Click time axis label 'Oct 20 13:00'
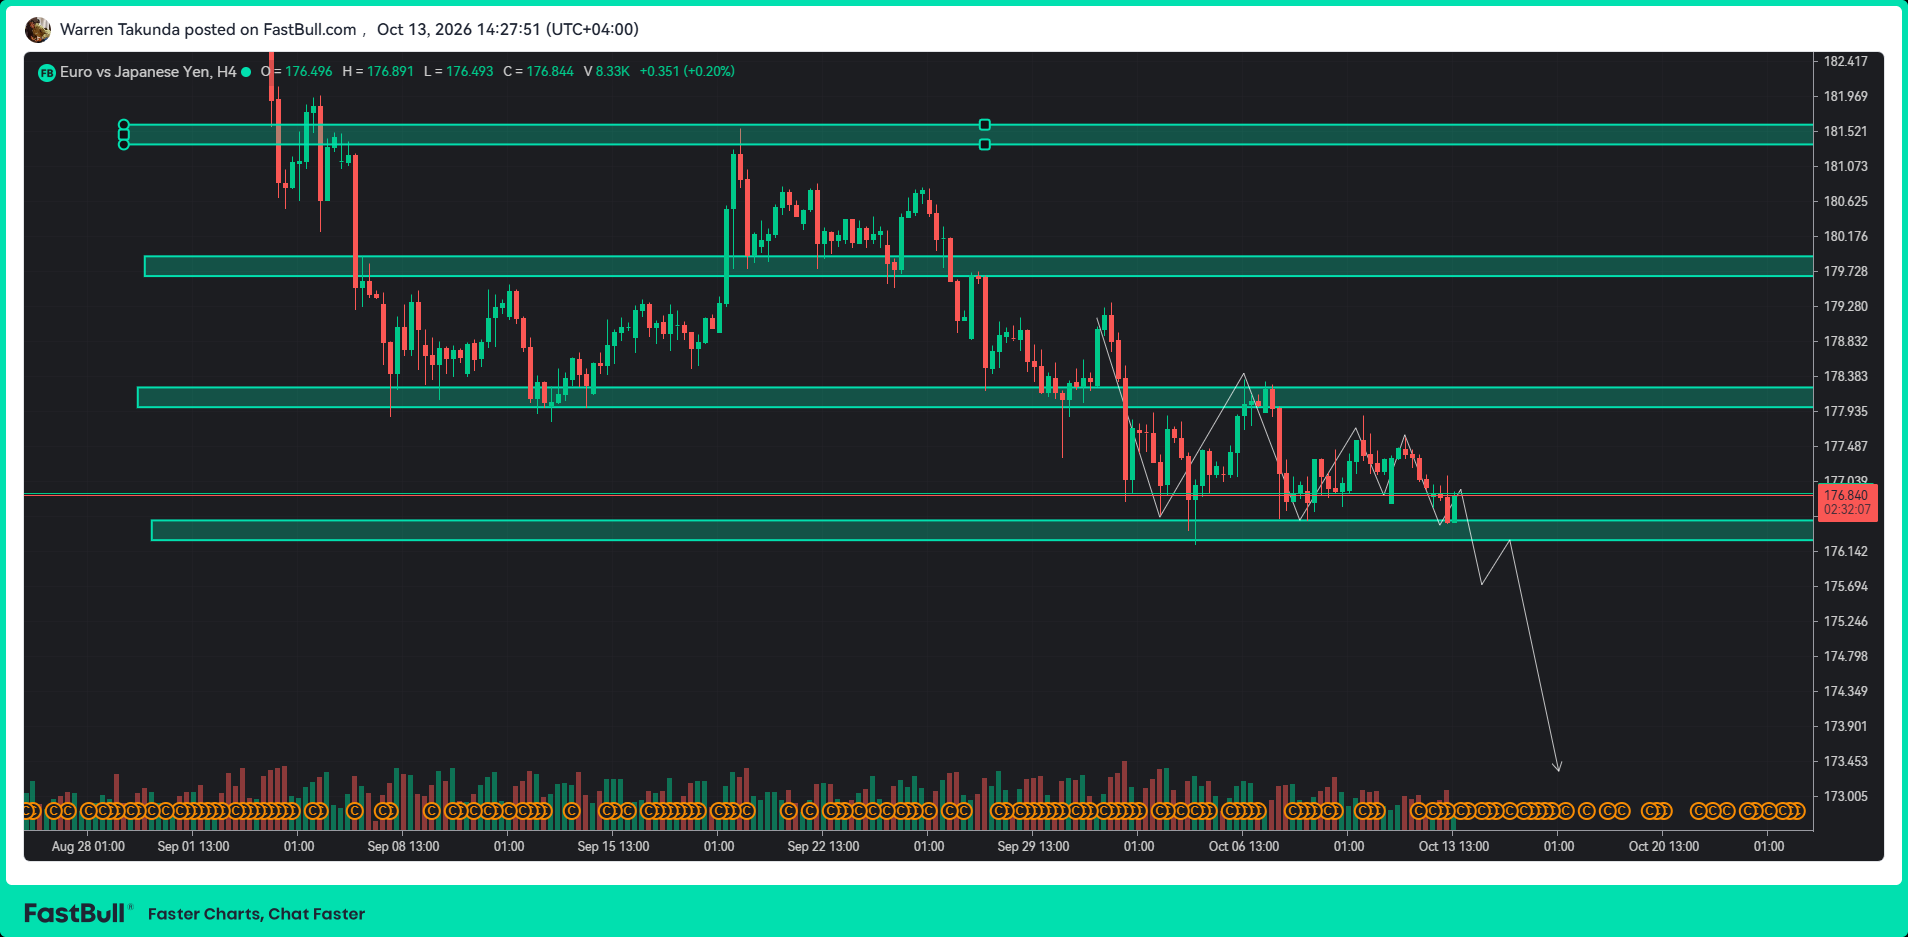Image resolution: width=1908 pixels, height=937 pixels. [1664, 847]
